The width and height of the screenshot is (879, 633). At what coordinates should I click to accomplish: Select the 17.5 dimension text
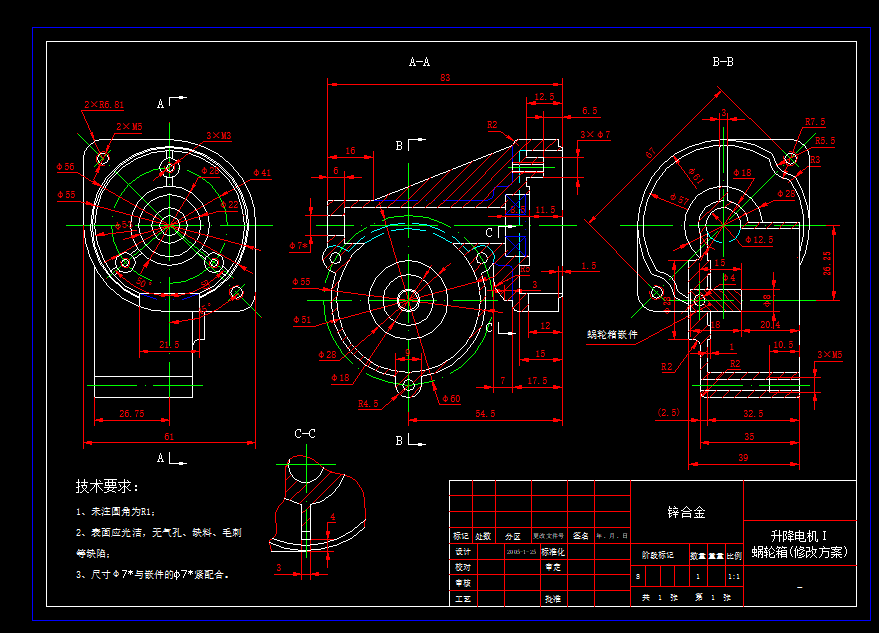537,381
